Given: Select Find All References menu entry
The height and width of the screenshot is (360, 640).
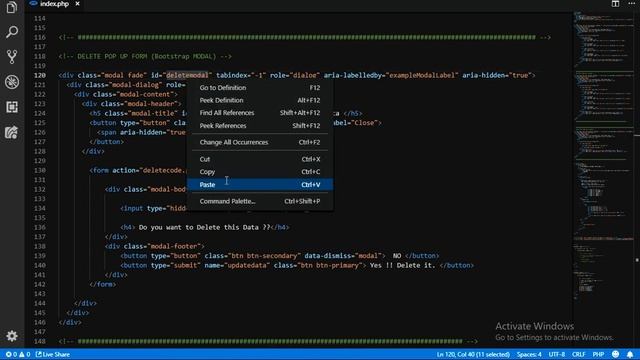Looking at the screenshot, I should 260,113.
